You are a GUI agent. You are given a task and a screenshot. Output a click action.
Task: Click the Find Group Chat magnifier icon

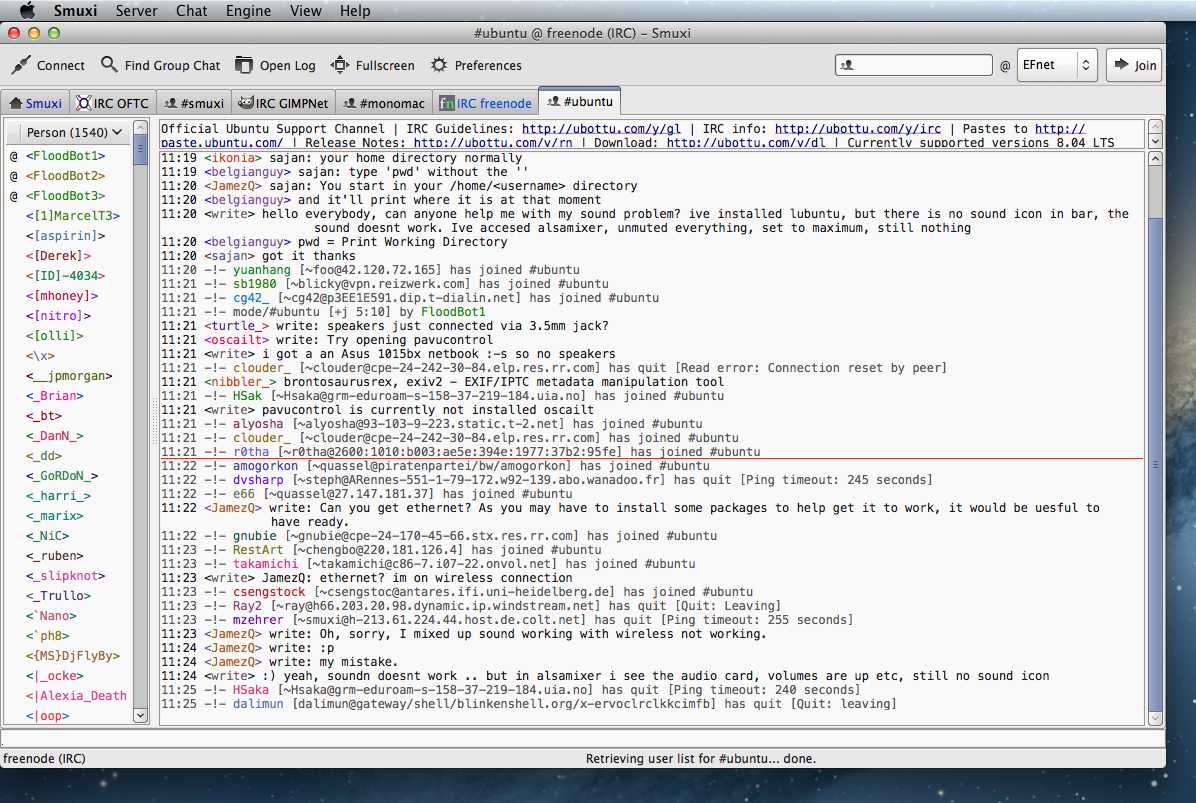109,65
